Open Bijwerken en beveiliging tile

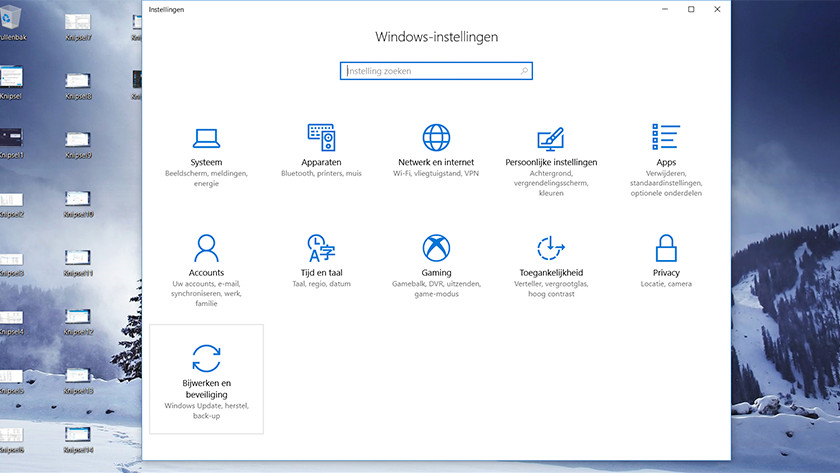(x=206, y=378)
